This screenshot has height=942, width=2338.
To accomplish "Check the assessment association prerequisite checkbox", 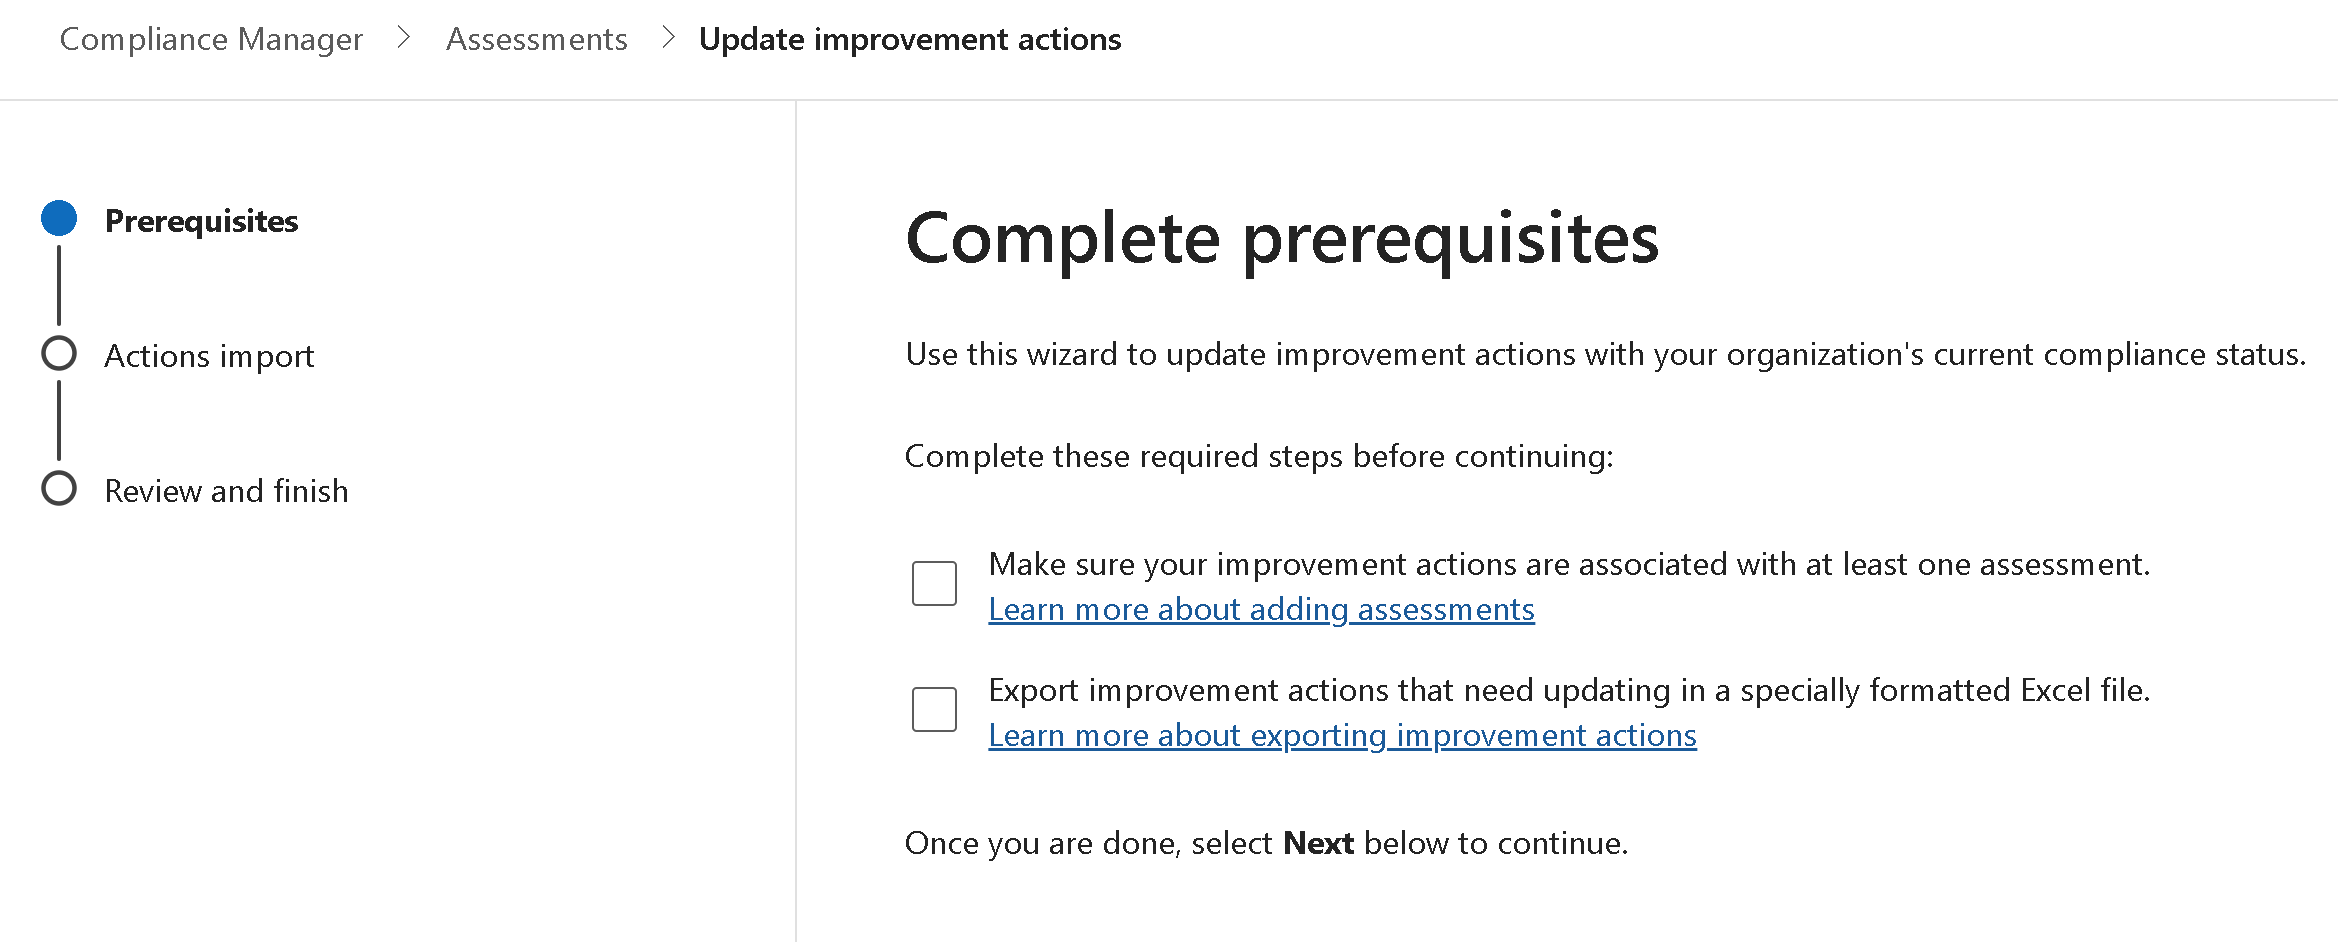I will (x=934, y=583).
